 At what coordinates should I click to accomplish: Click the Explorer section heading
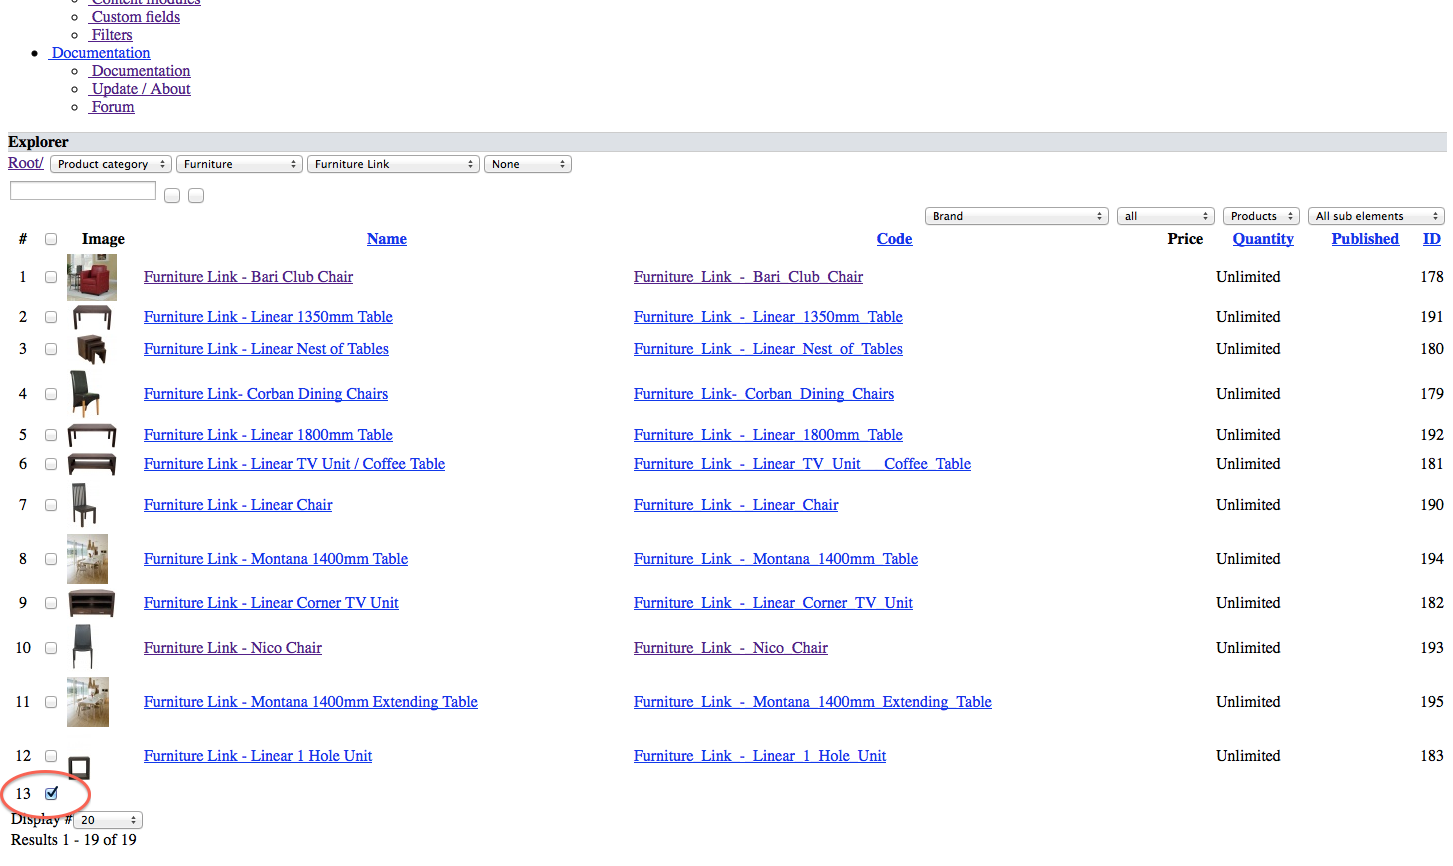click(x=38, y=142)
